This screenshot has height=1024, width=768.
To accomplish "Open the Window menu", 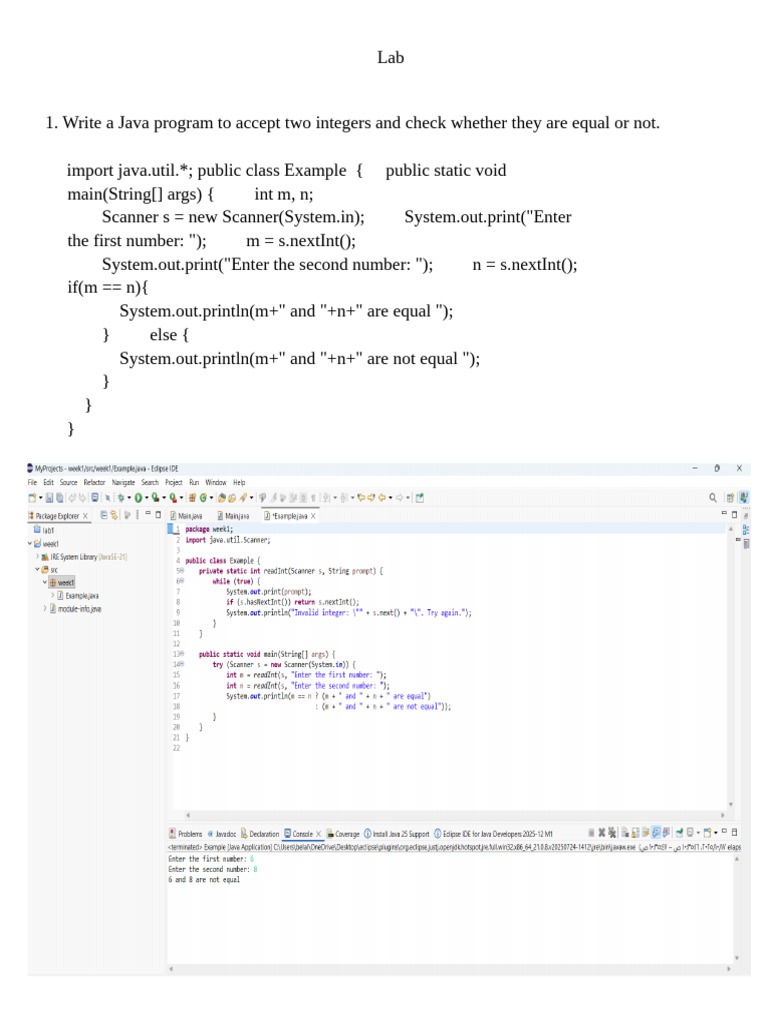I will pos(216,483).
